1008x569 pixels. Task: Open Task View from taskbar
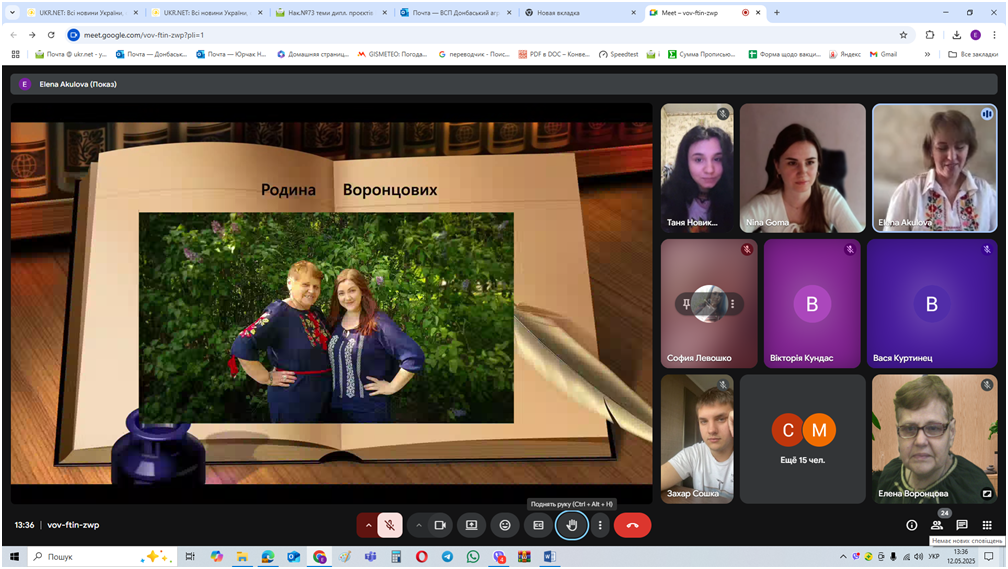(x=190, y=556)
